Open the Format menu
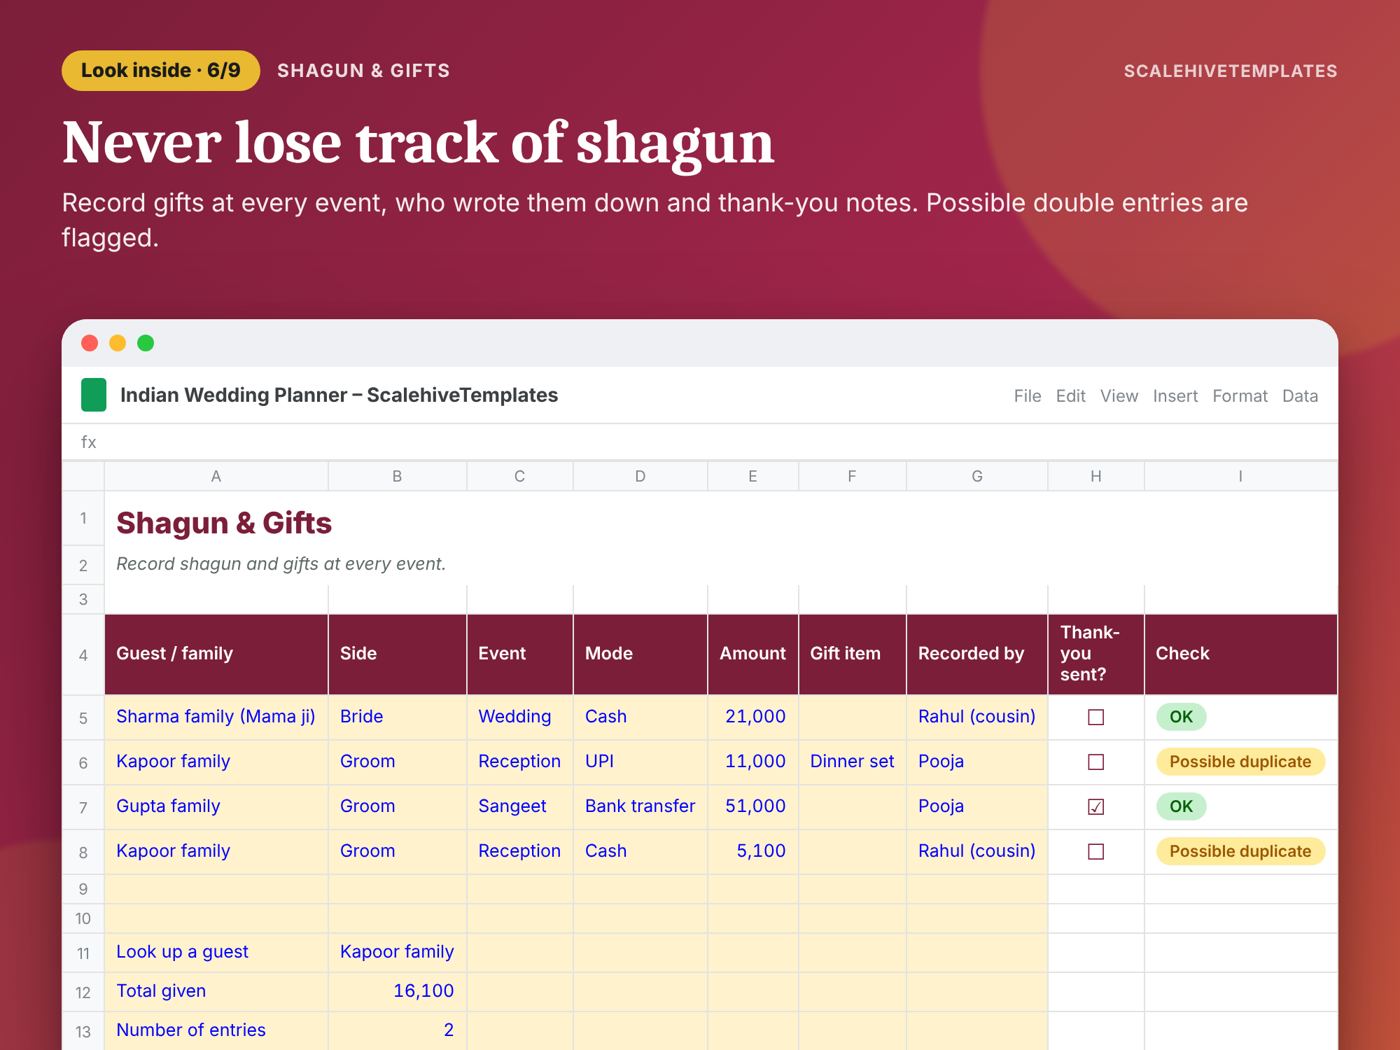 [x=1240, y=396]
